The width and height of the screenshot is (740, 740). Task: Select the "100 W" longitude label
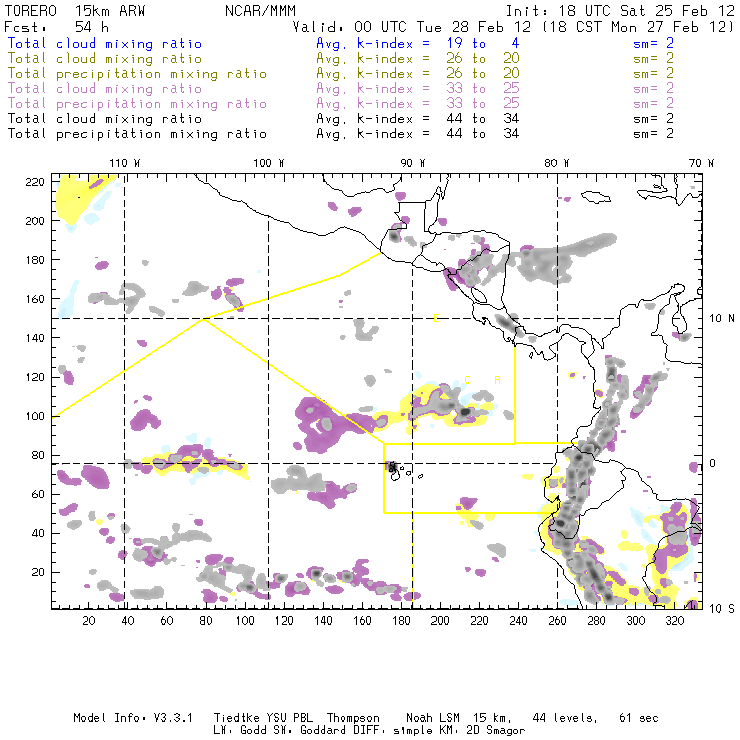click(x=269, y=163)
